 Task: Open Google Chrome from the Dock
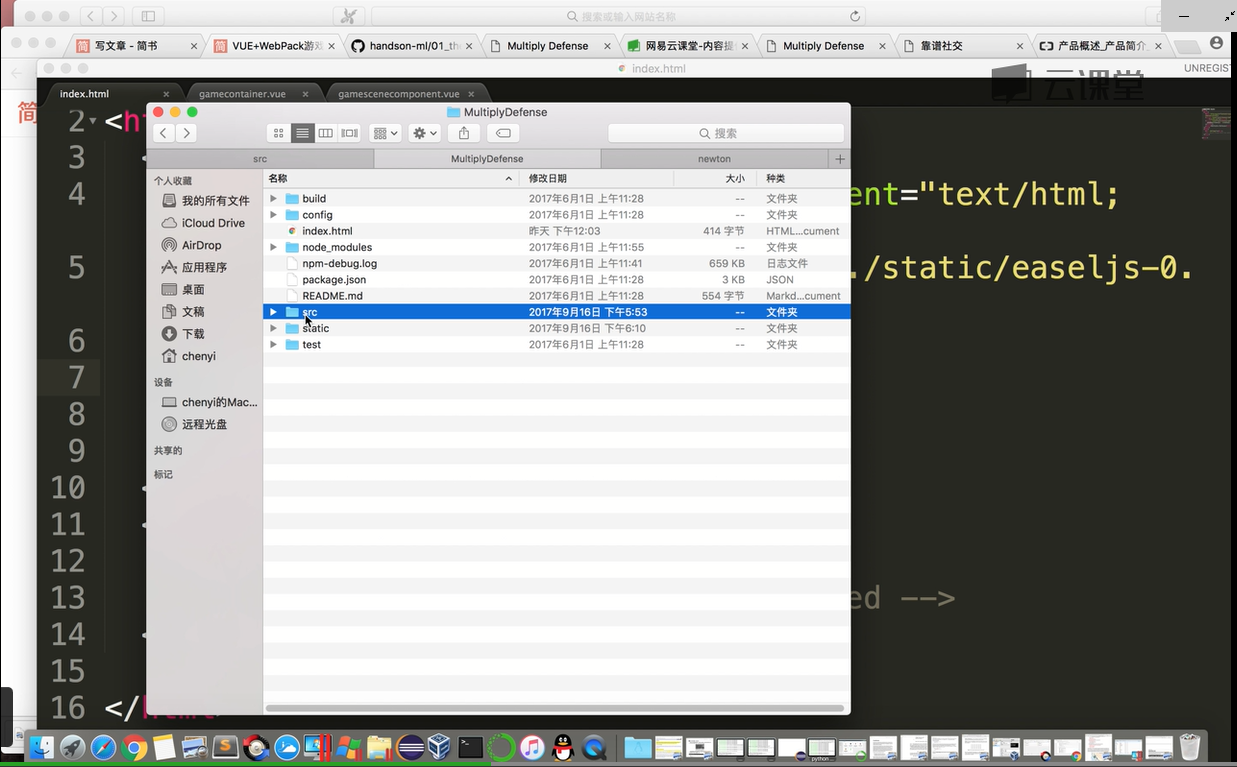(134, 747)
